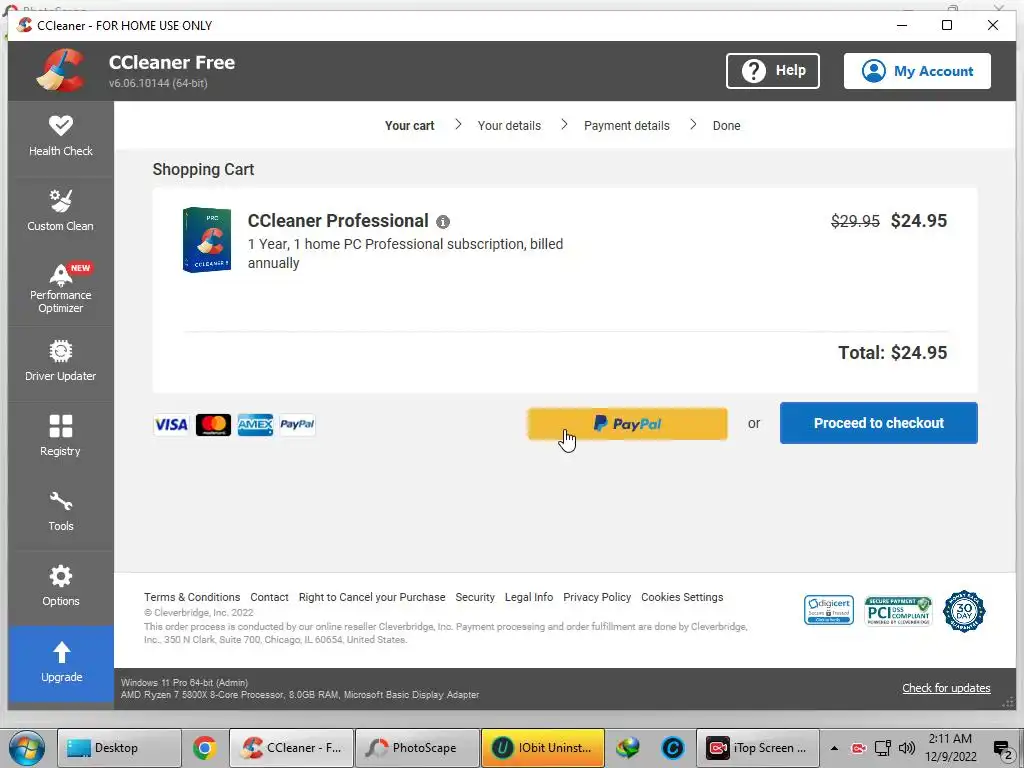Click the PCI DSS compliant badge
The width and height of the screenshot is (1024, 768).
pos(898,611)
